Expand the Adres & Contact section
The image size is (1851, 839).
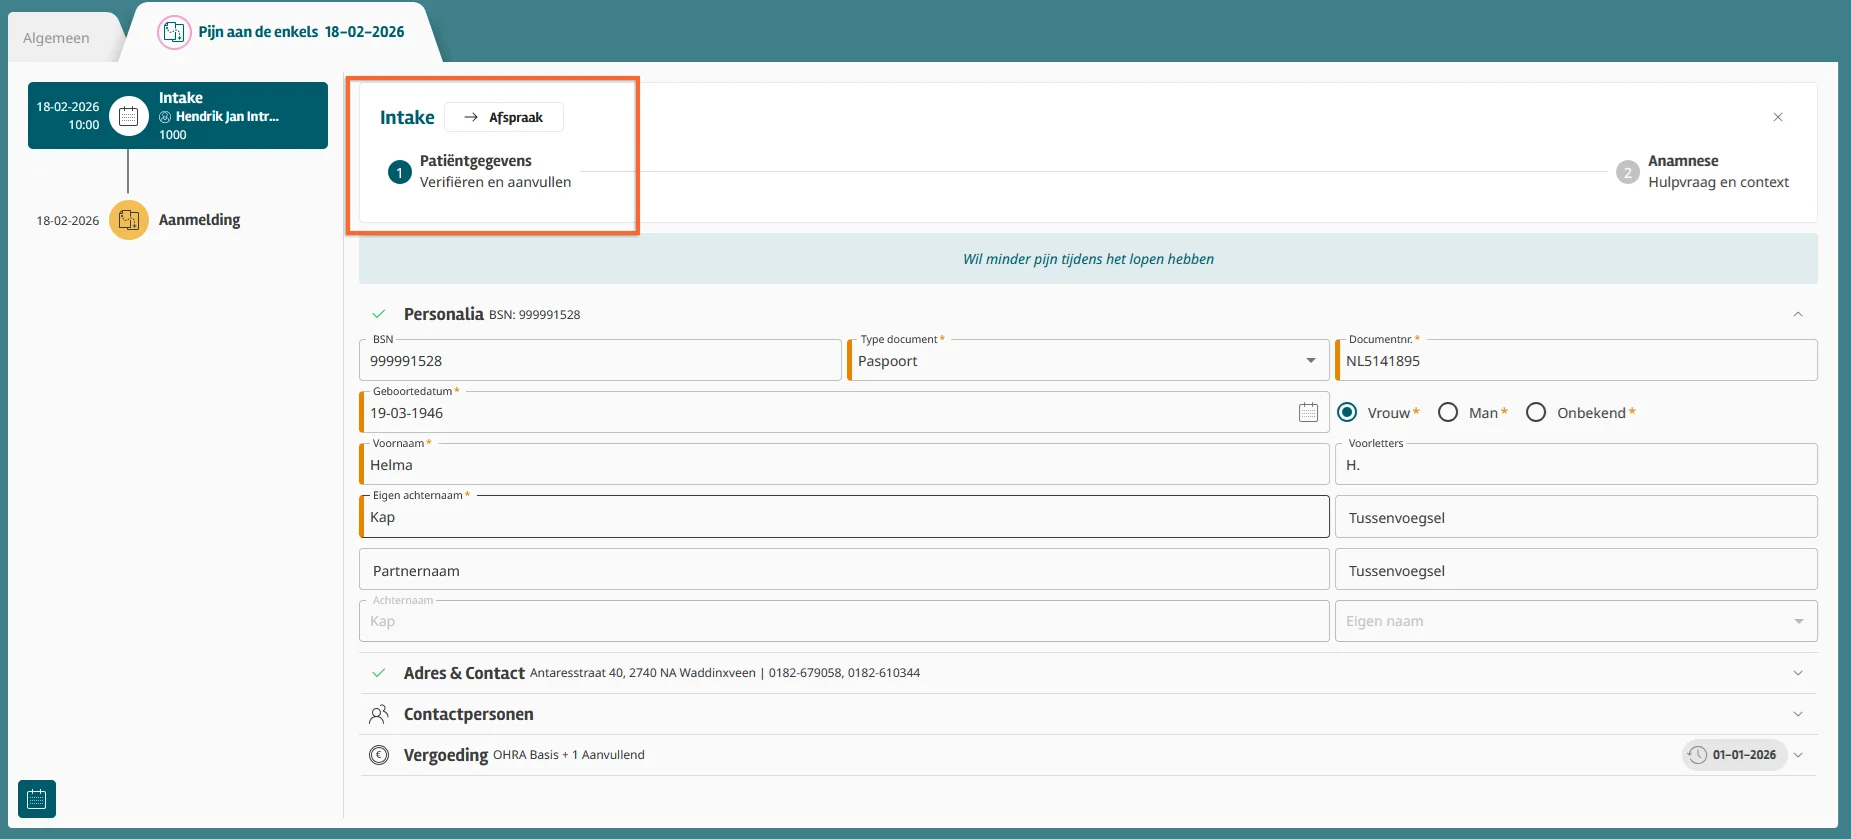(1797, 673)
